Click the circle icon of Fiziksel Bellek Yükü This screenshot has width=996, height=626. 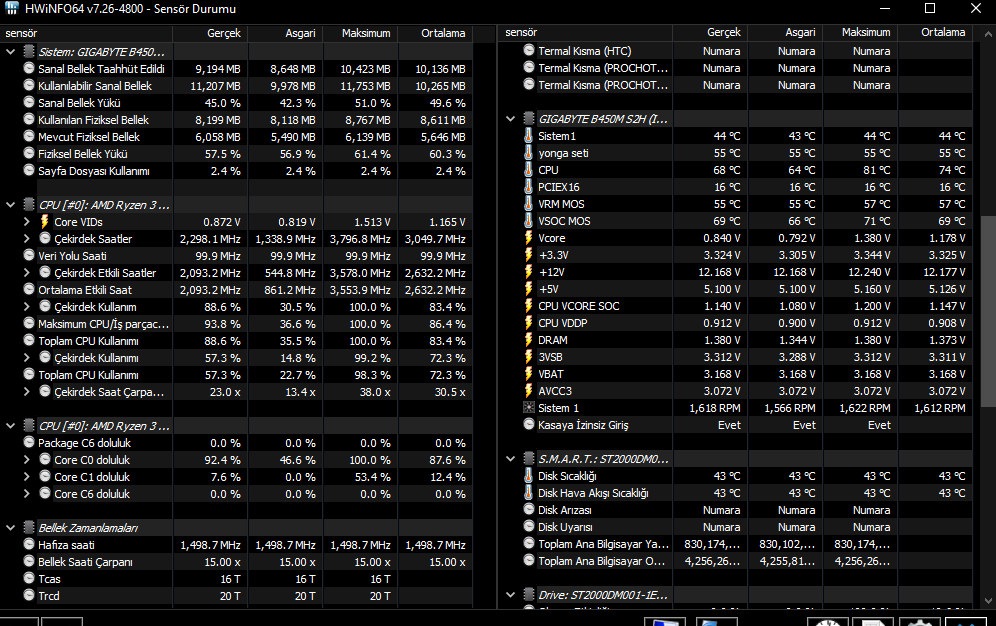[x=29, y=152]
